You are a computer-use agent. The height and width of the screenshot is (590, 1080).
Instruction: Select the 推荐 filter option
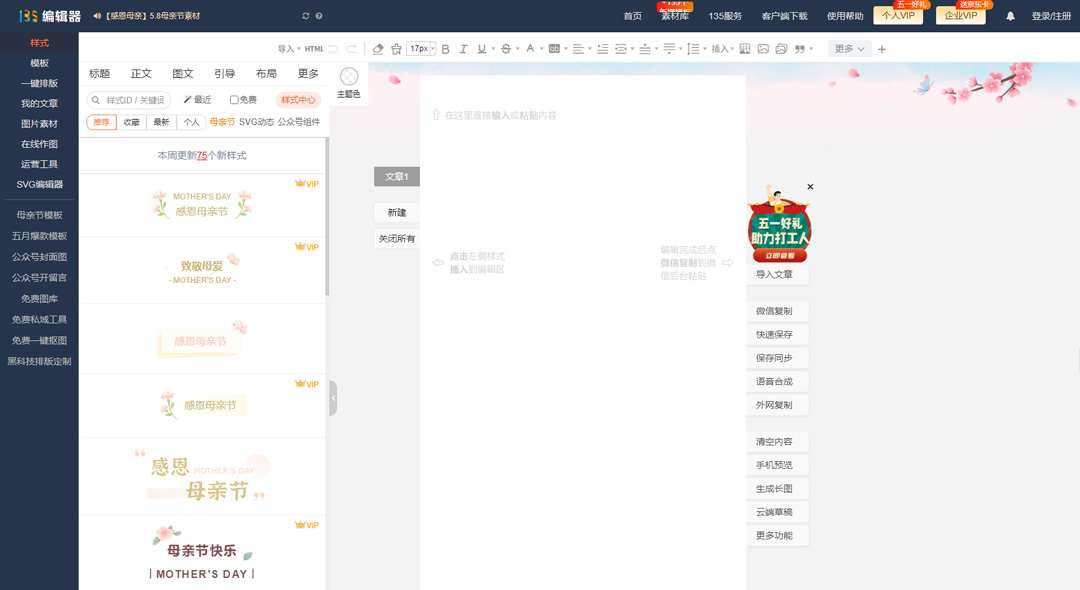click(x=102, y=122)
